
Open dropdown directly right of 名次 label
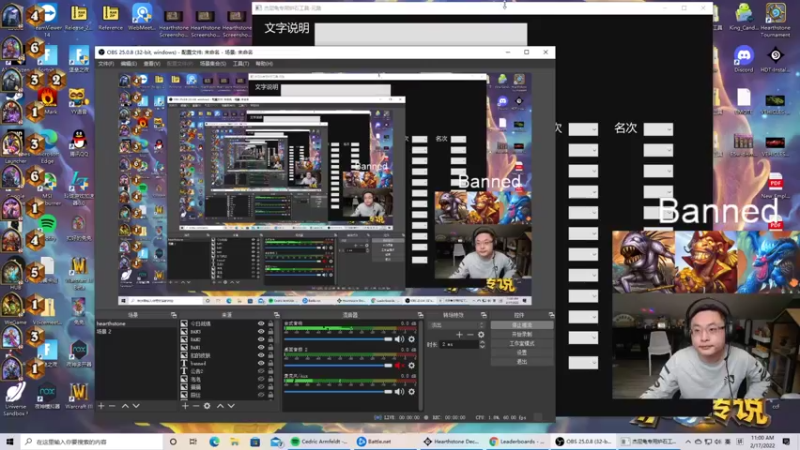pos(658,129)
